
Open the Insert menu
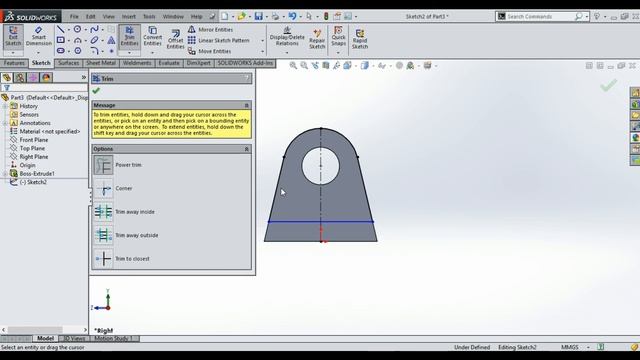129,16
